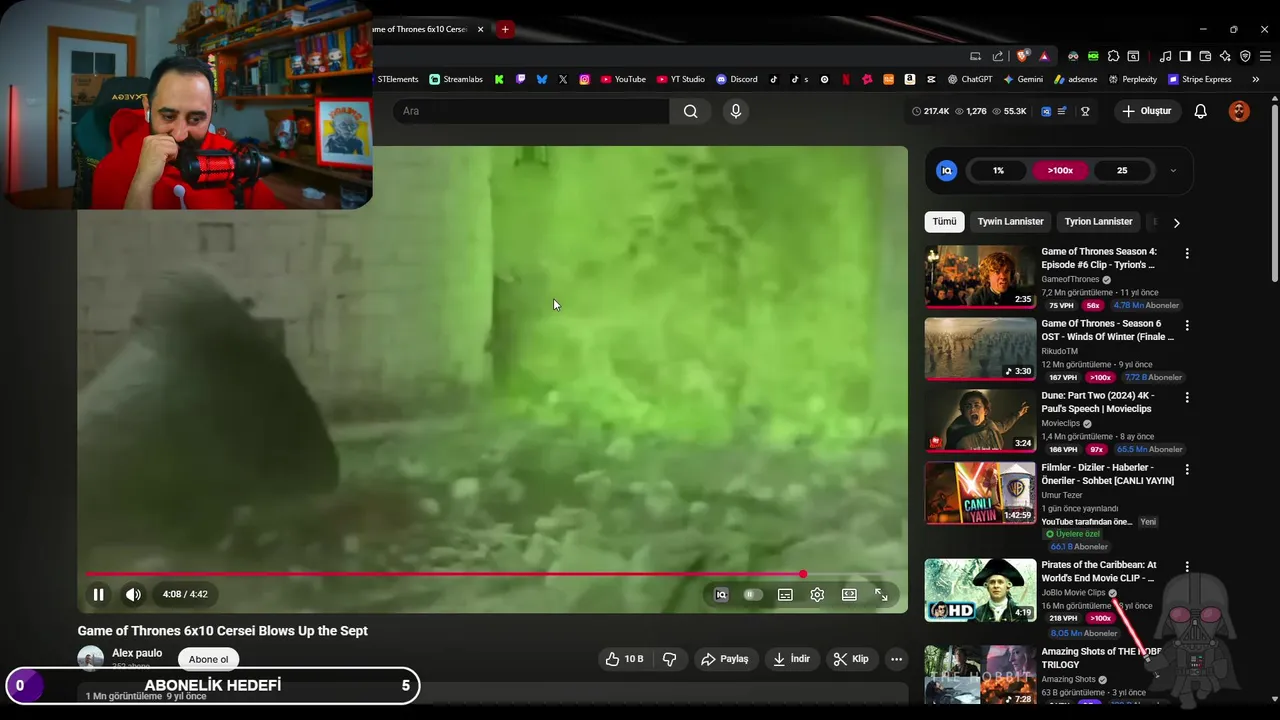The width and height of the screenshot is (1280, 720).
Task: Open the Alex paulo channel link
Action: pyautogui.click(x=137, y=653)
